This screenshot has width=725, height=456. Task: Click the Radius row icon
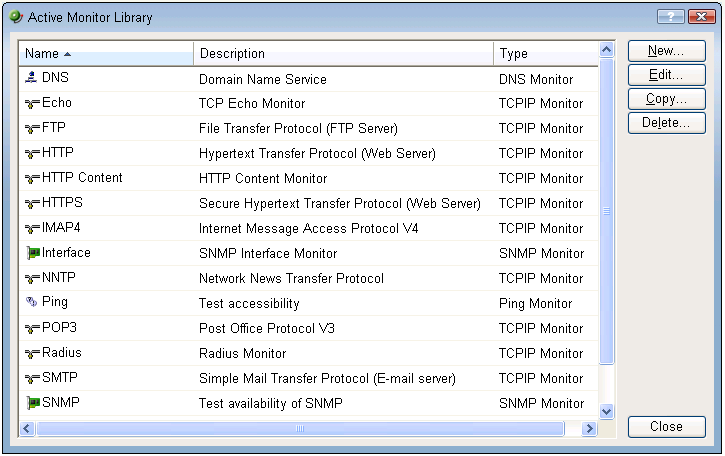click(32, 353)
